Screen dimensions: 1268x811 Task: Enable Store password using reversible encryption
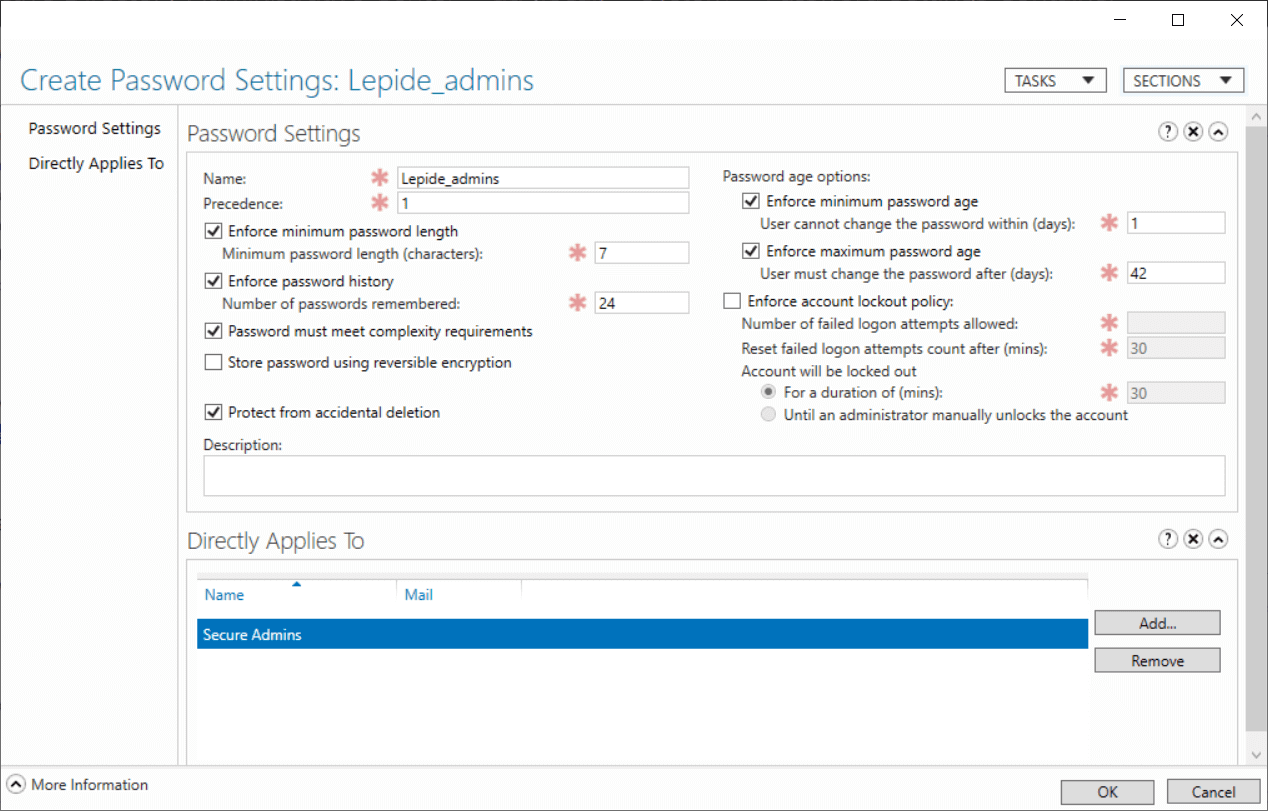pos(213,362)
